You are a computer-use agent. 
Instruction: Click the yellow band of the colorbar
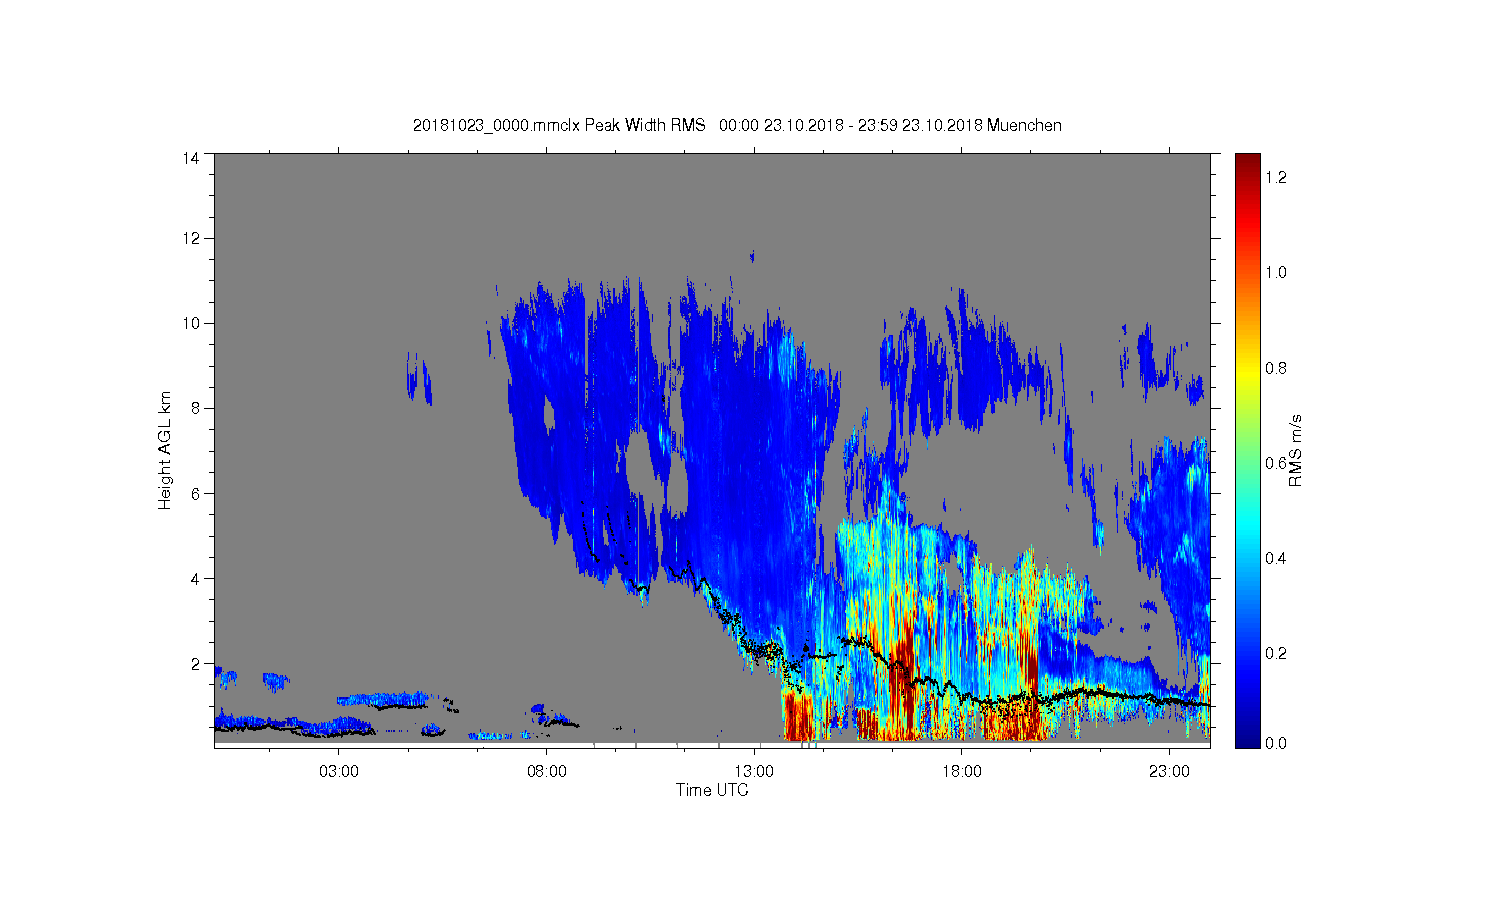click(x=1247, y=375)
